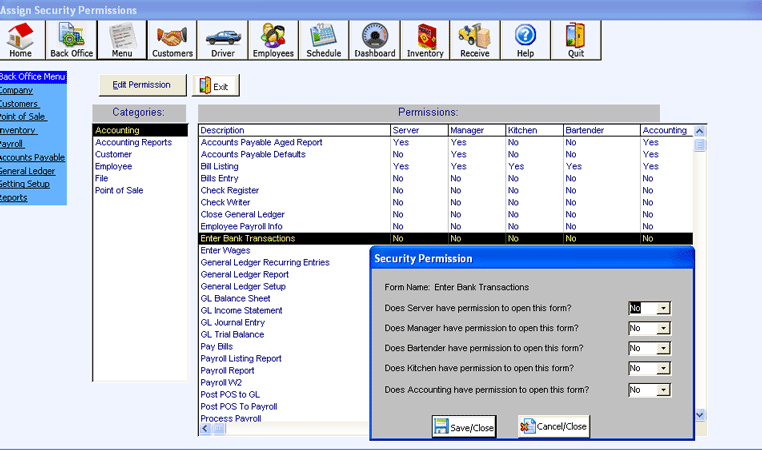The image size is (762, 450).
Task: Open the Reports sidebar link
Action: point(14,198)
